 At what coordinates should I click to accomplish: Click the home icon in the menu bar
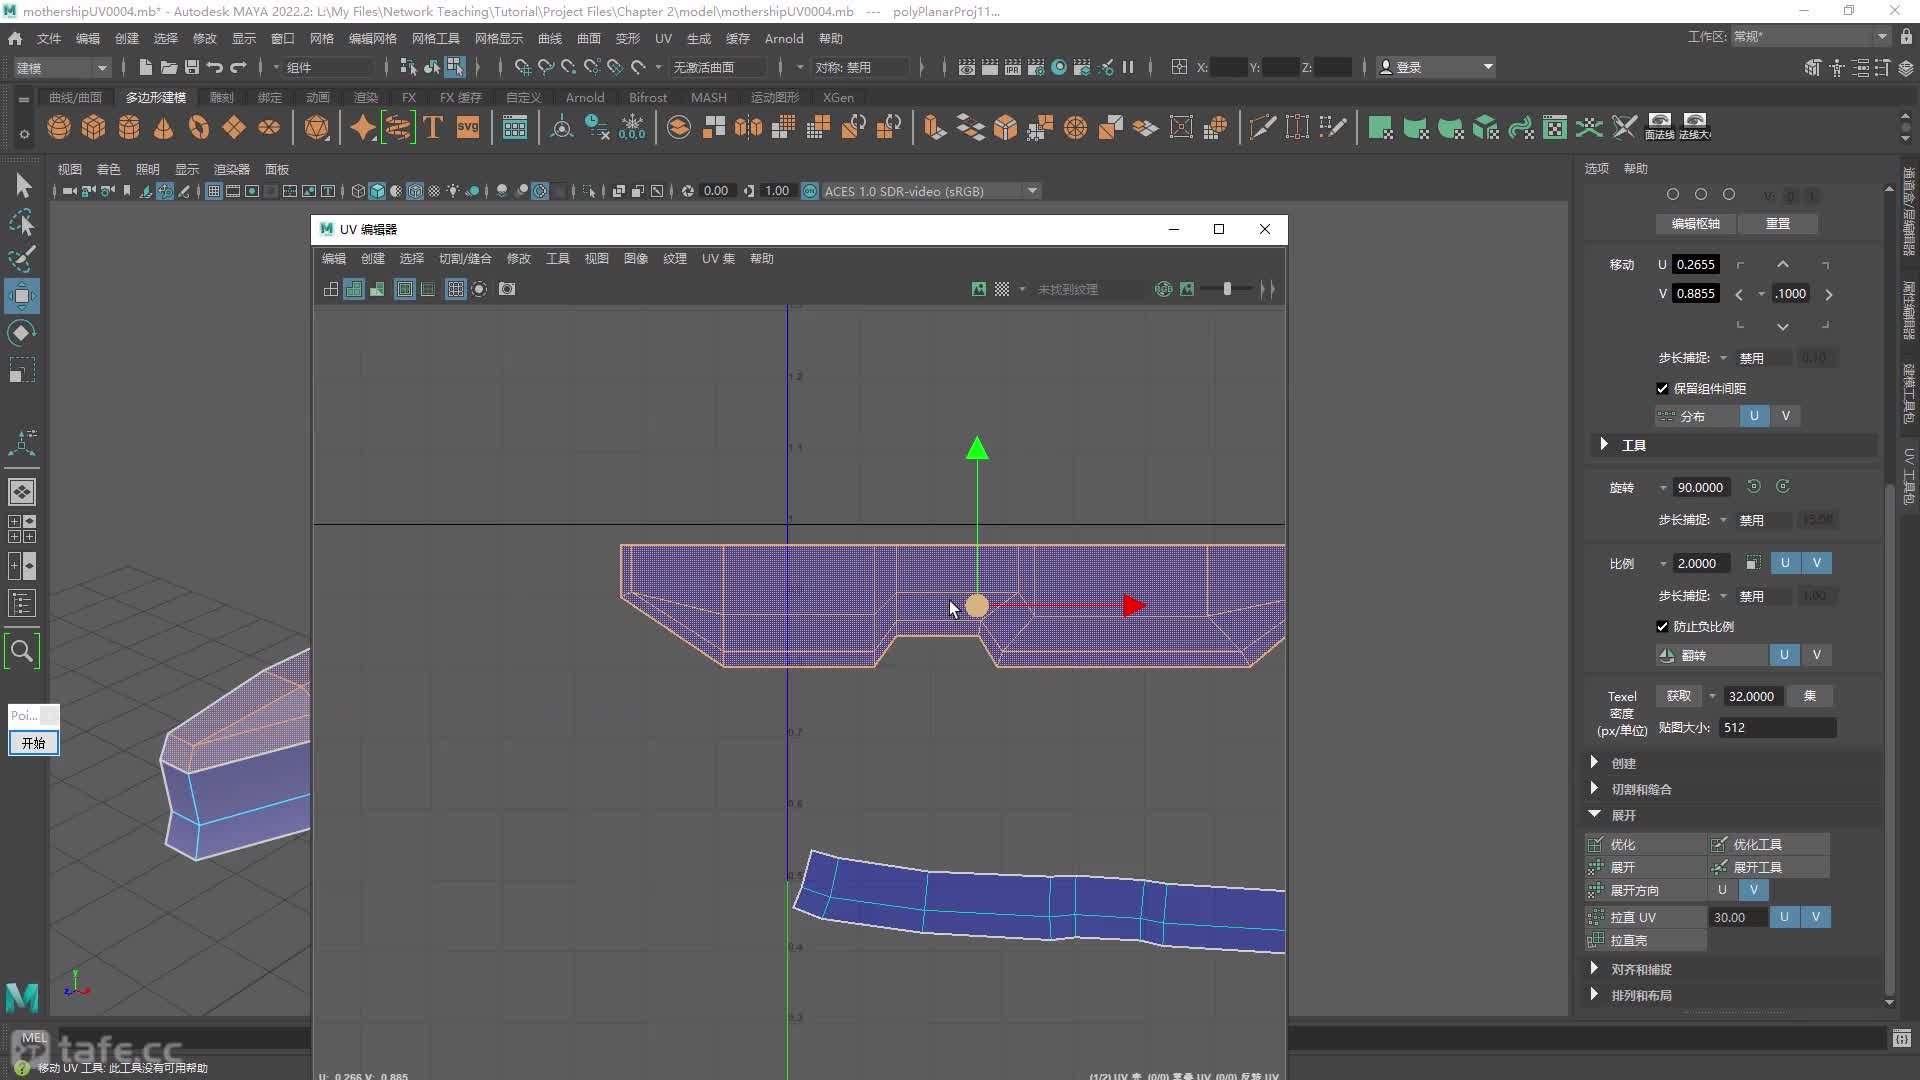pyautogui.click(x=15, y=38)
